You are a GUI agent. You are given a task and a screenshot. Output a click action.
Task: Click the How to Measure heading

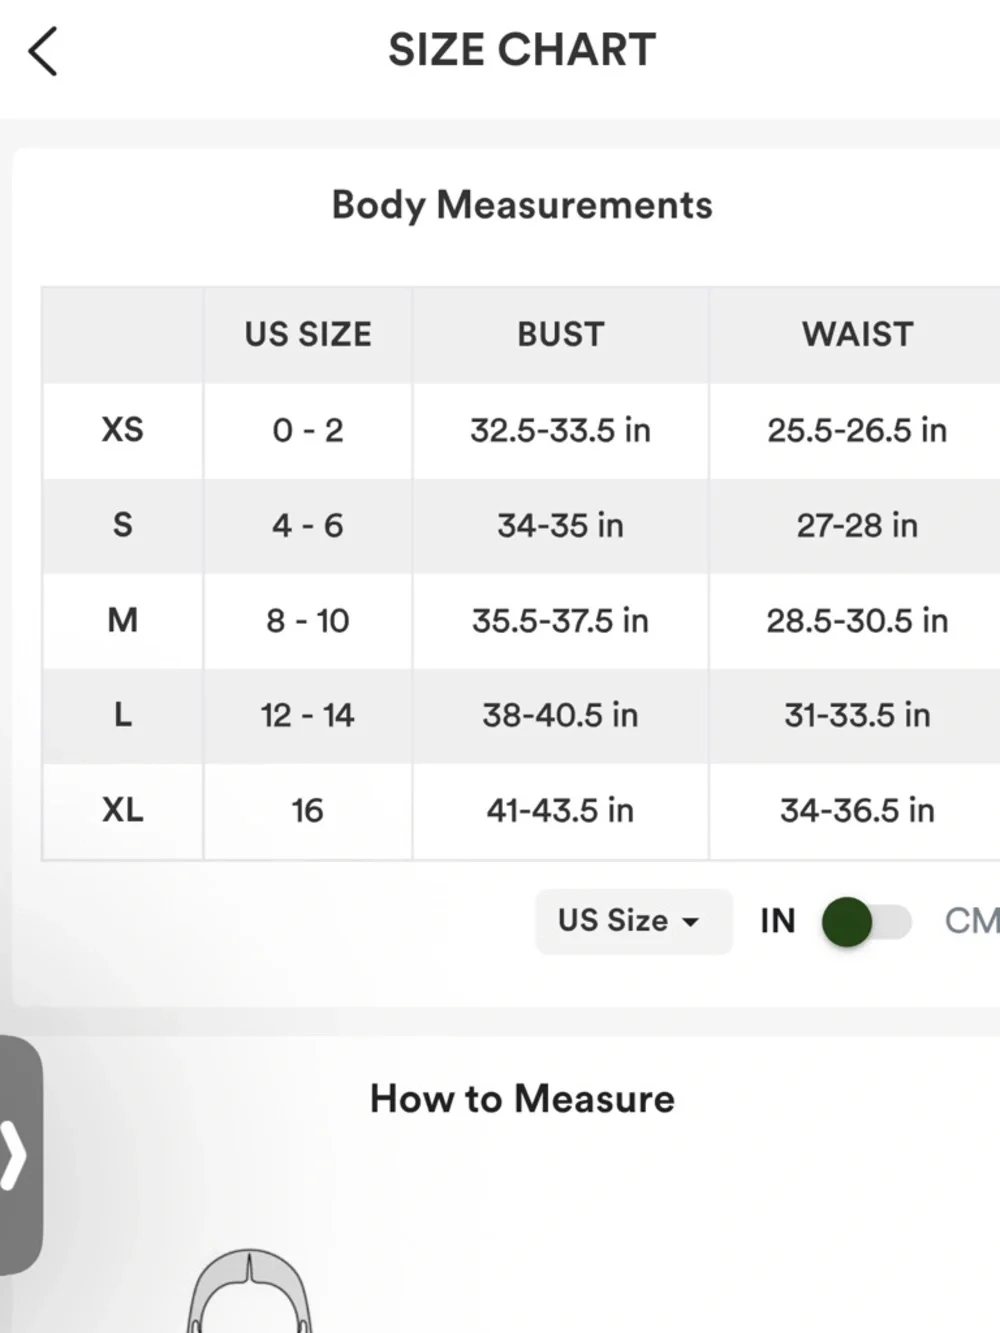[522, 1099]
